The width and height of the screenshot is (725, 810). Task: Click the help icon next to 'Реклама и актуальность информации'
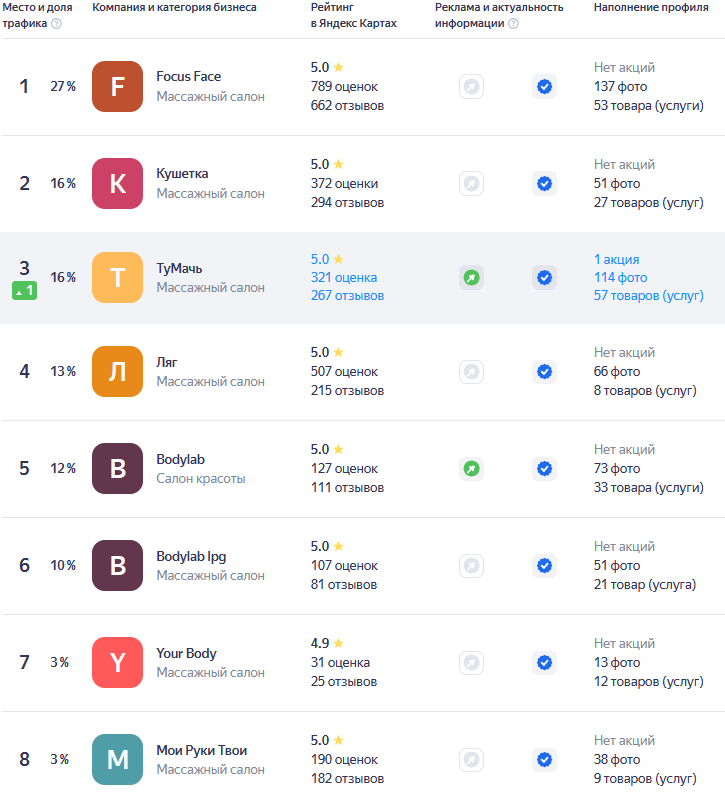point(513,23)
